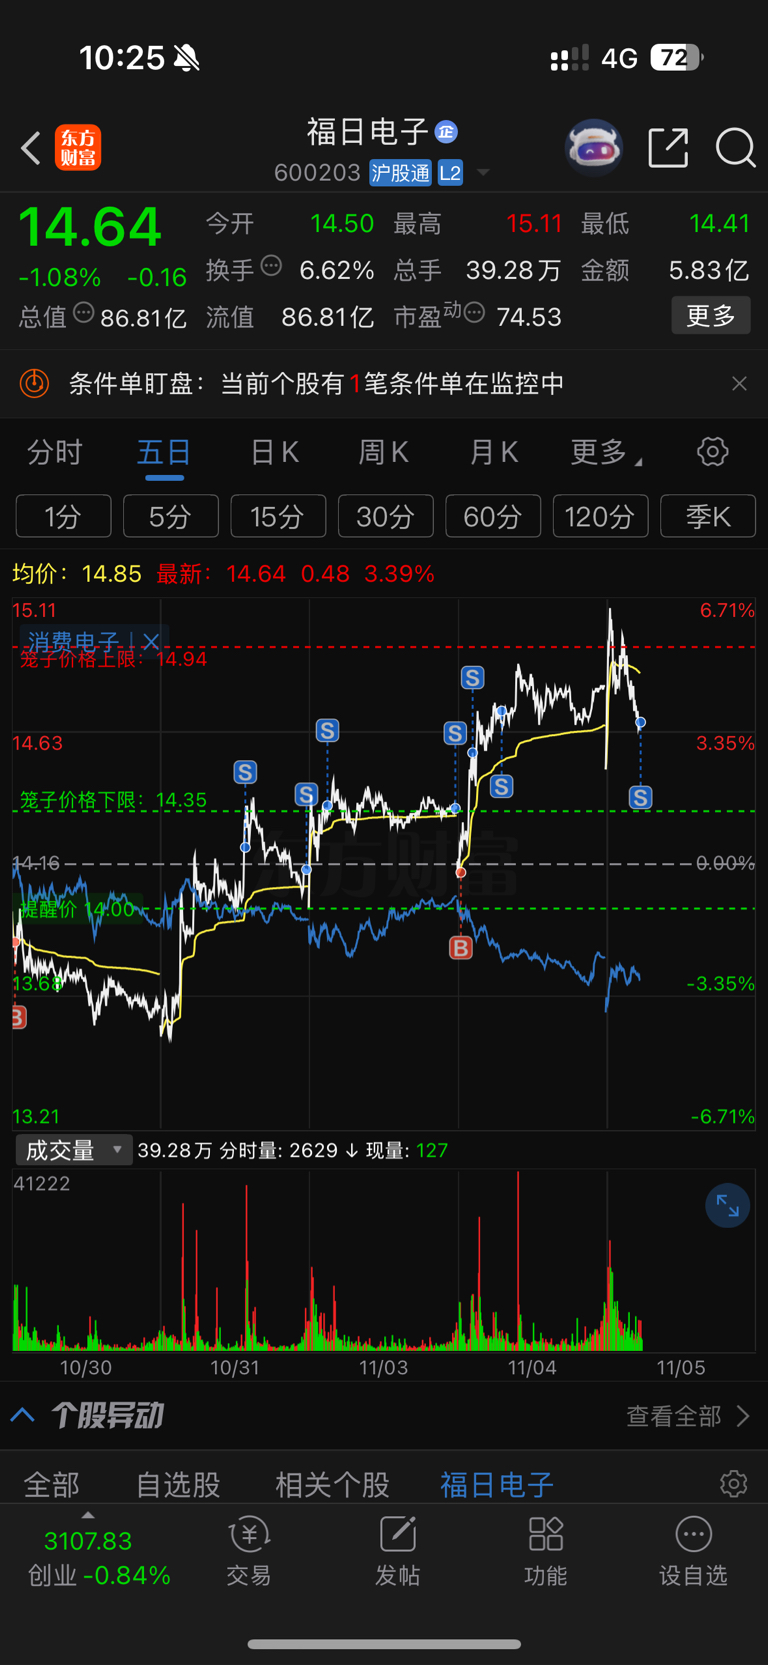769x1665 pixels.
Task: Switch to the 分时 tab
Action: point(54,452)
